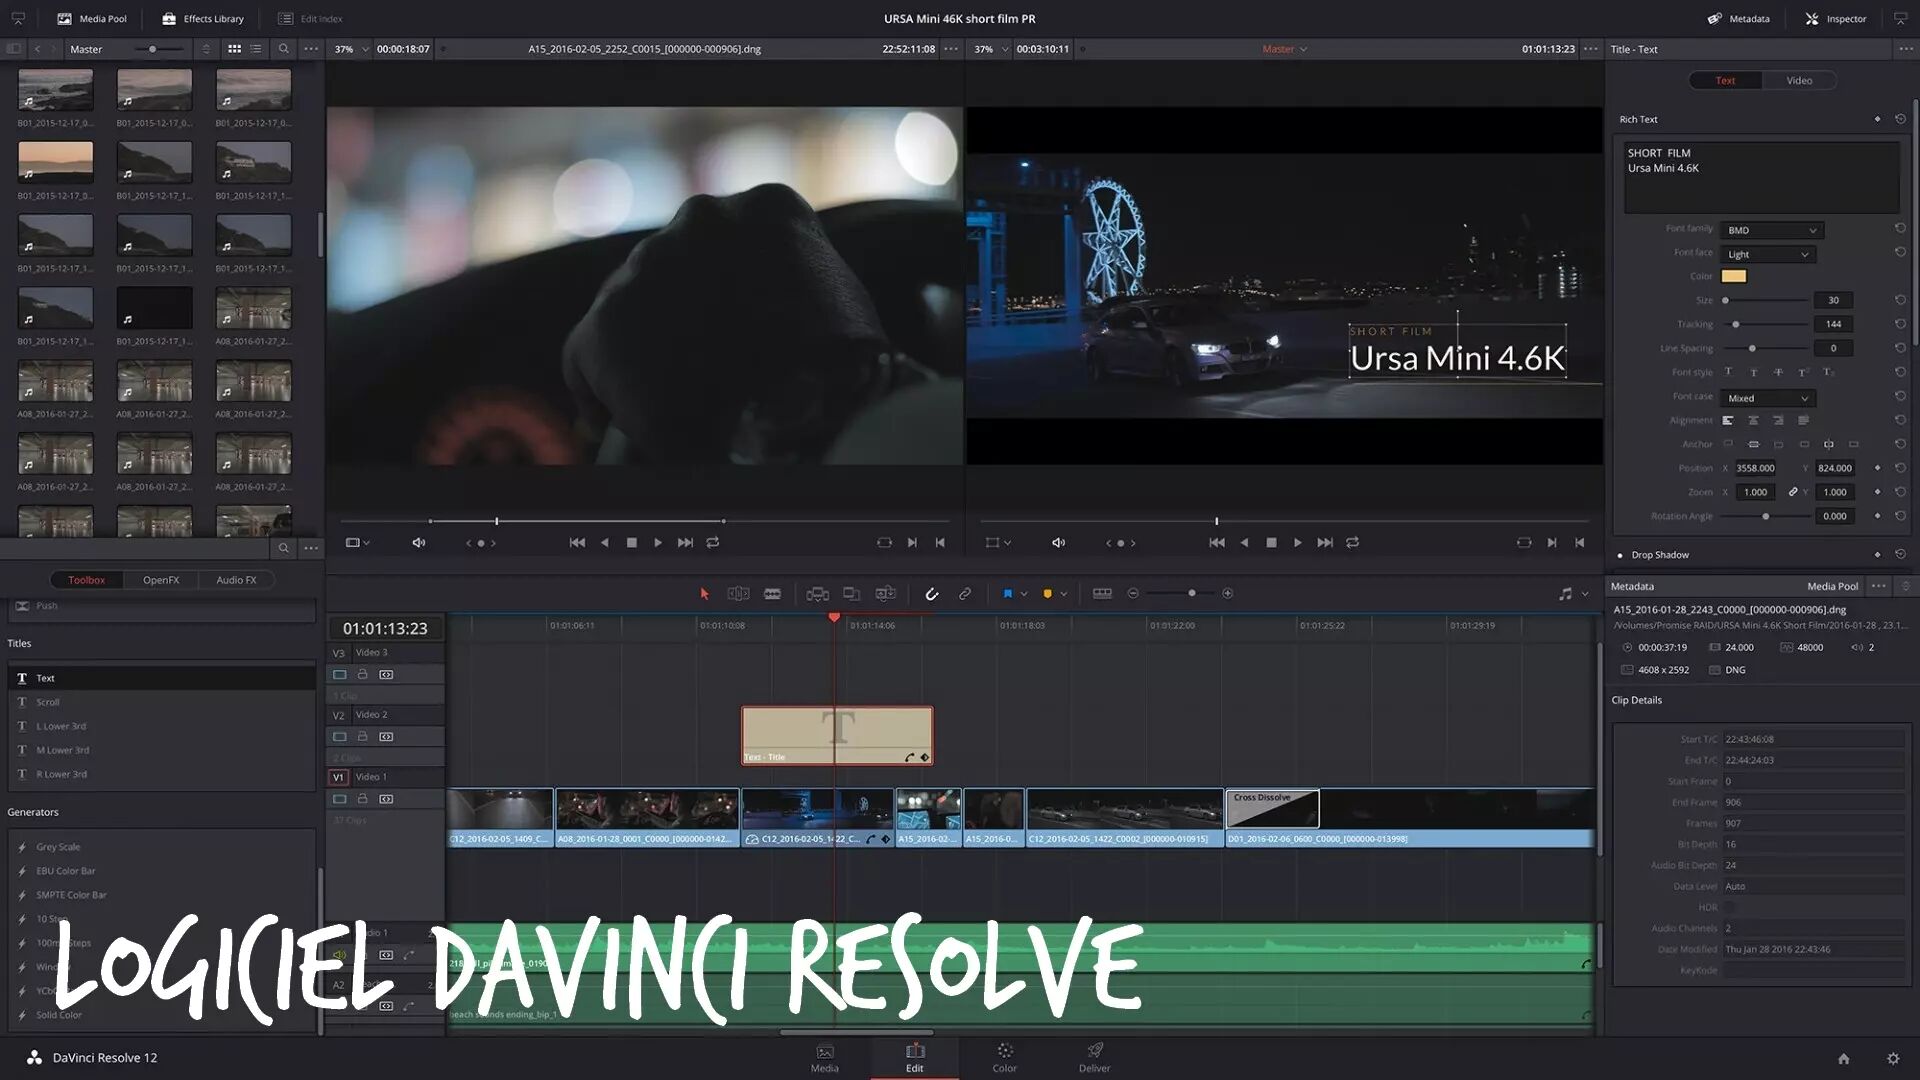Adjust the Rotation Angle slider

coord(1765,517)
